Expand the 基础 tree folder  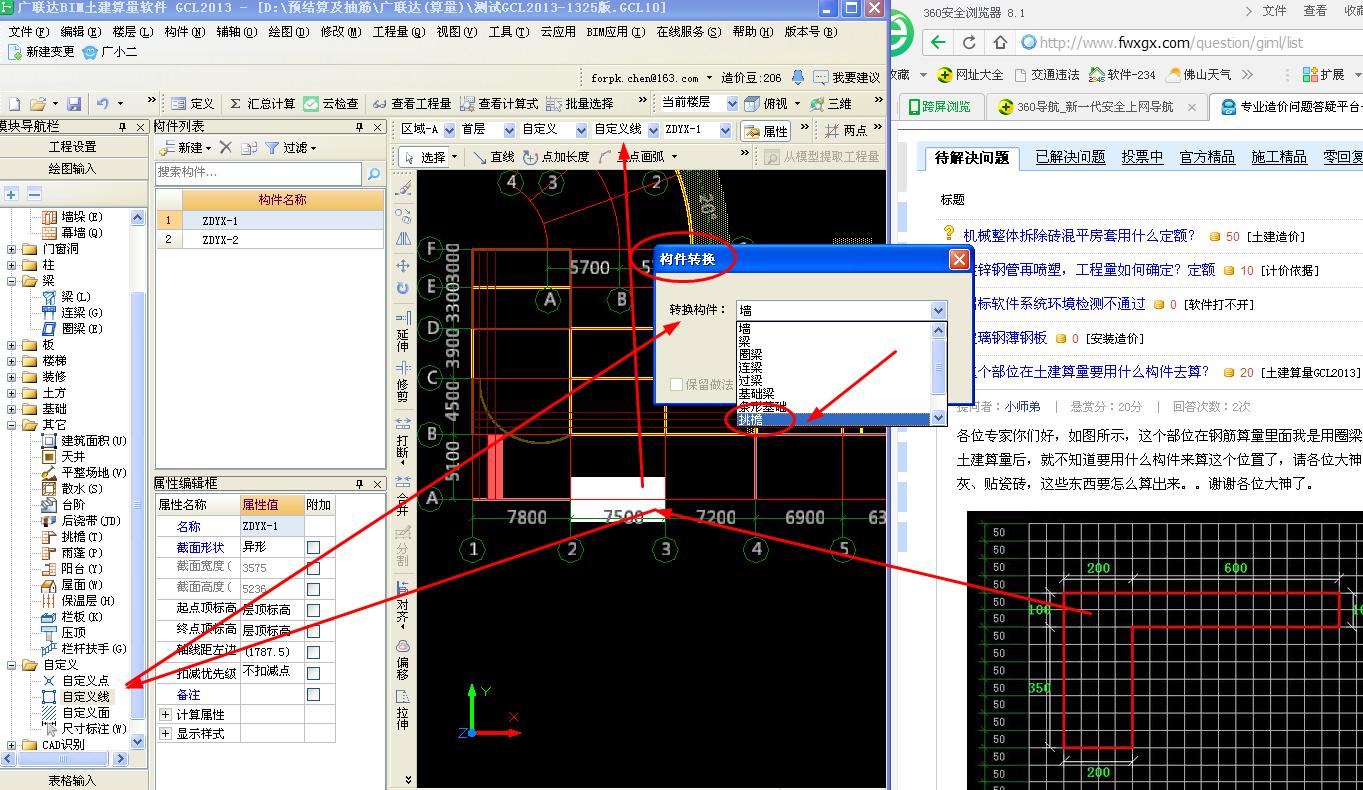coord(11,409)
